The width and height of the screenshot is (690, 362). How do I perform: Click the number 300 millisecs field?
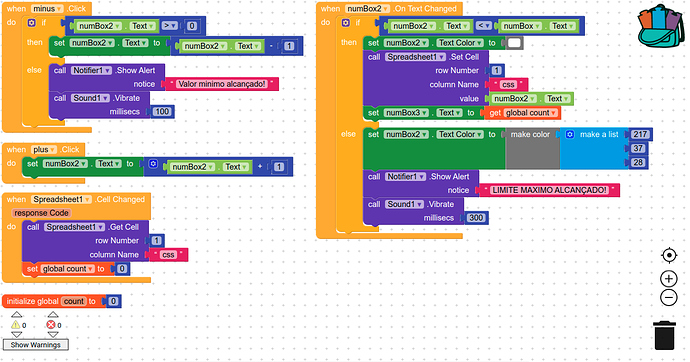pyautogui.click(x=476, y=218)
